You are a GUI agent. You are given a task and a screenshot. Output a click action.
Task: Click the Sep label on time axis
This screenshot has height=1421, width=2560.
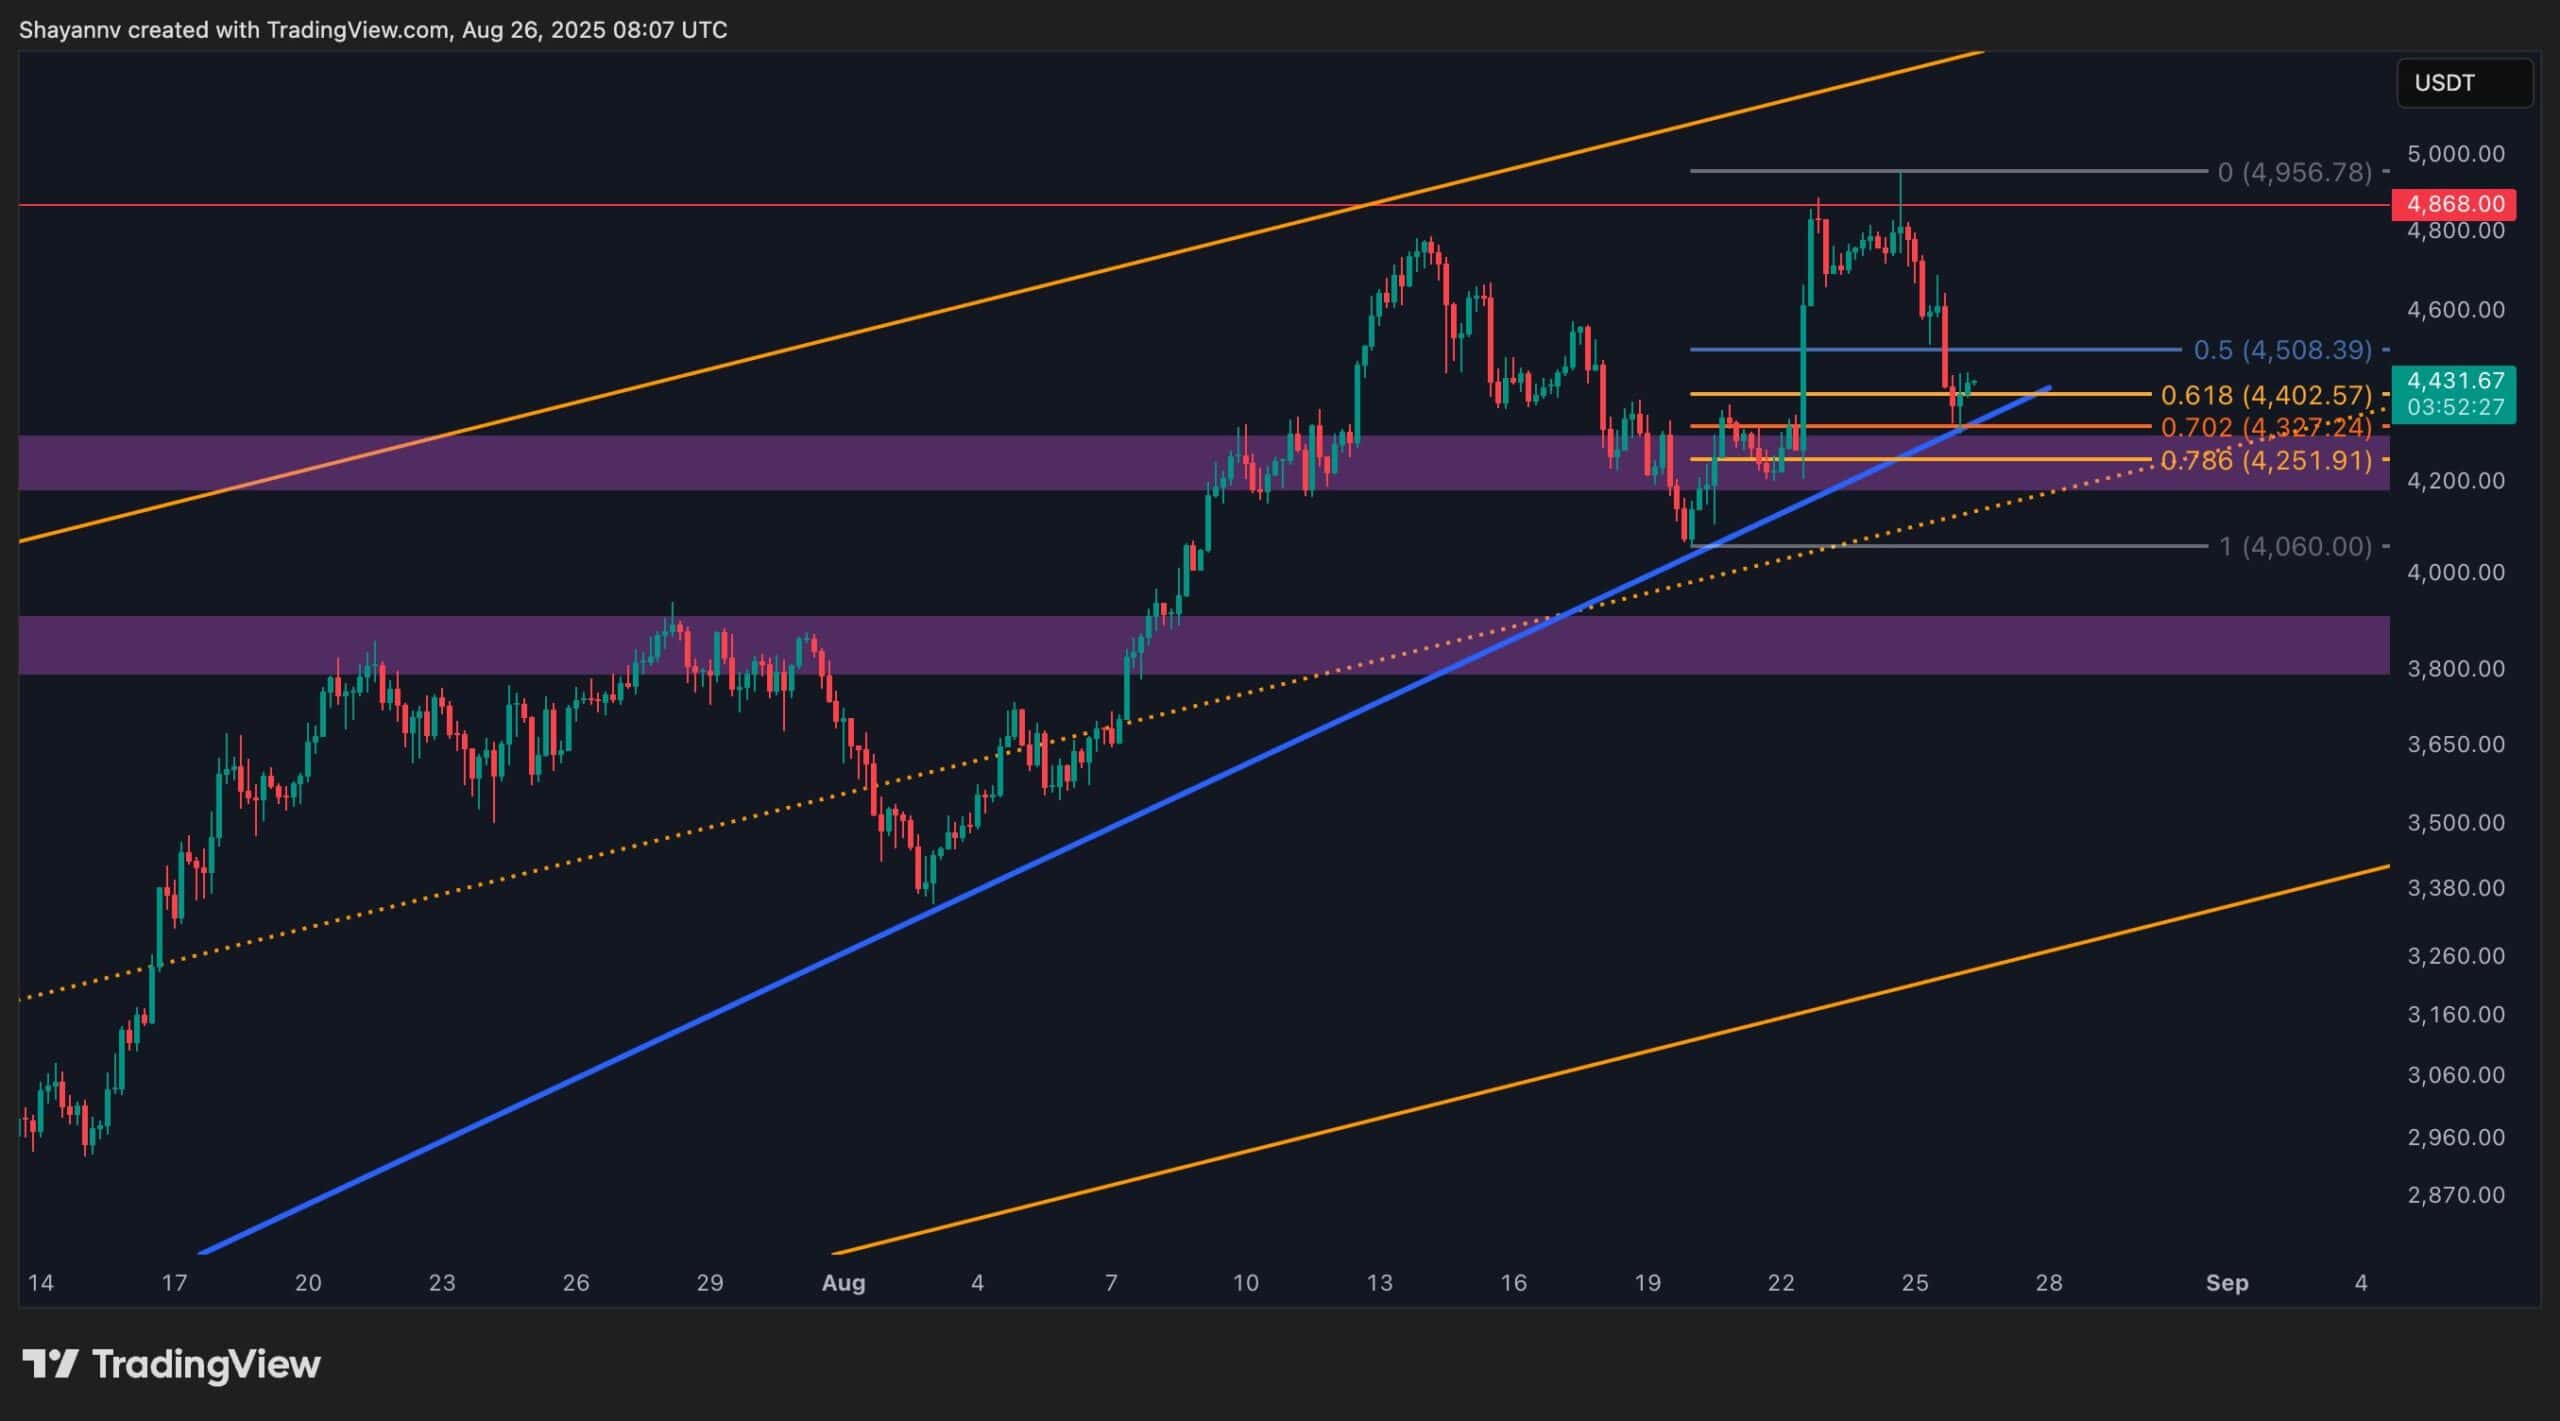click(2226, 1283)
